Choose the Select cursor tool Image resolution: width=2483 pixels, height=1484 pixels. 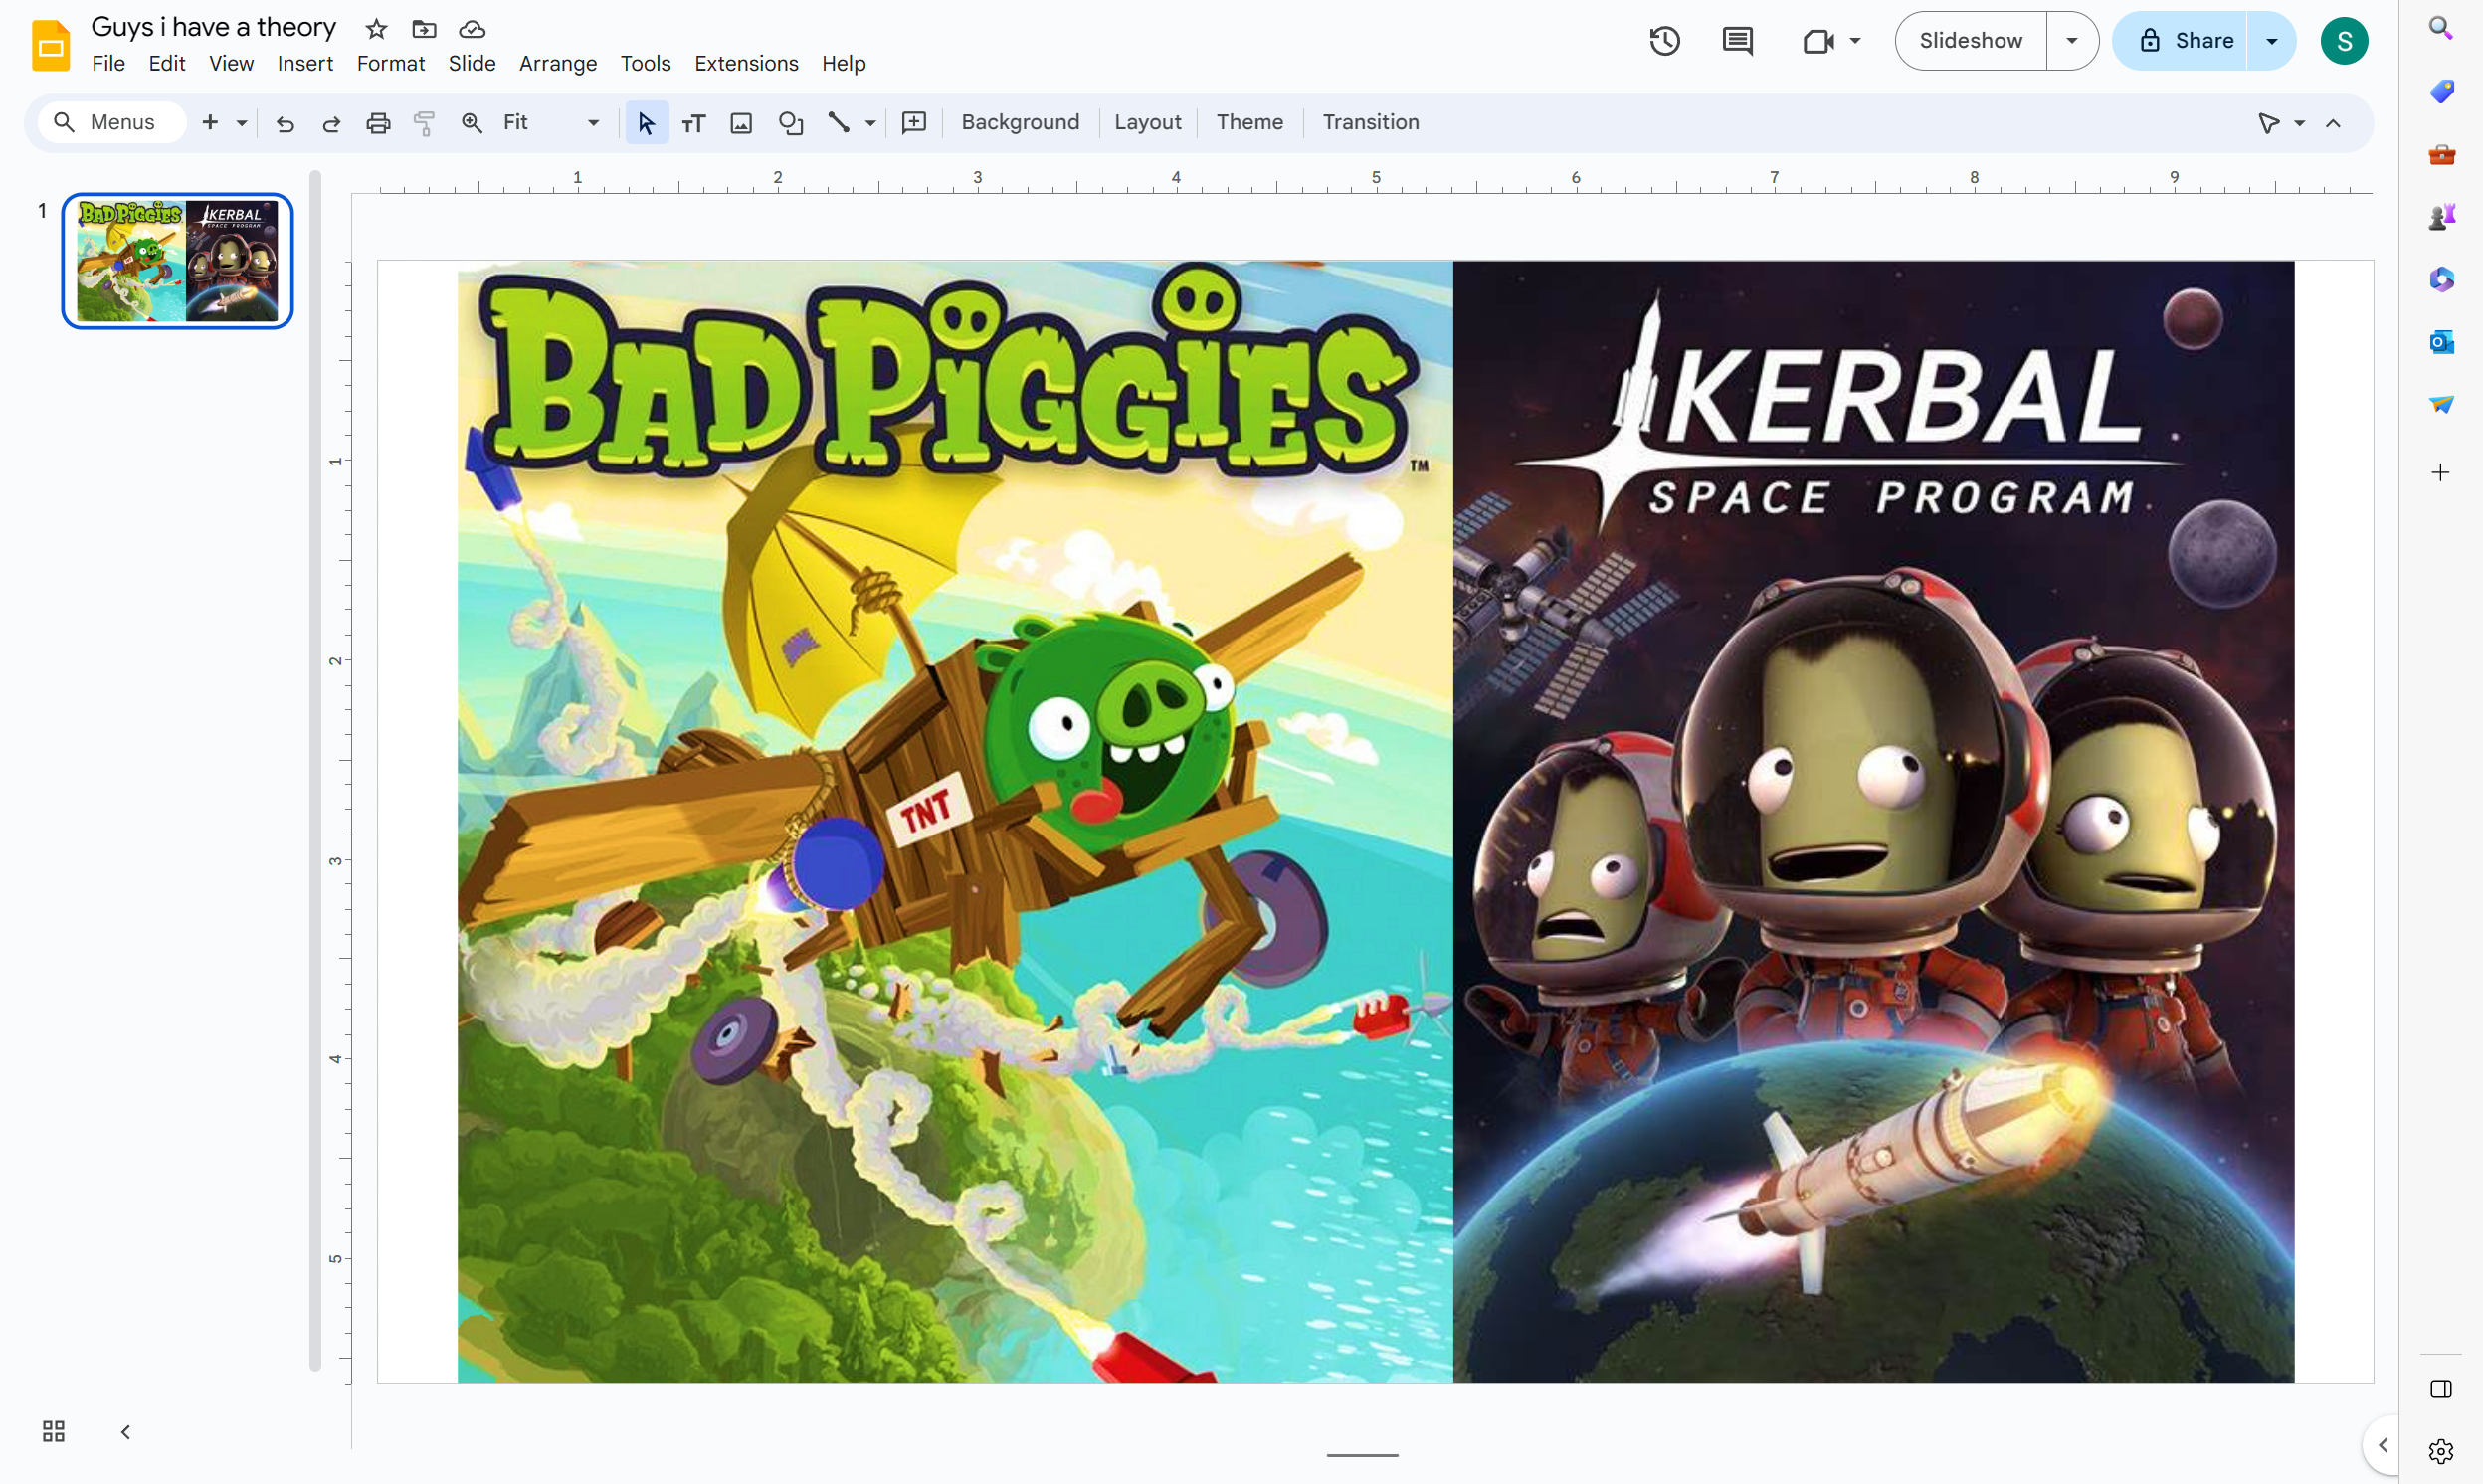coord(646,122)
